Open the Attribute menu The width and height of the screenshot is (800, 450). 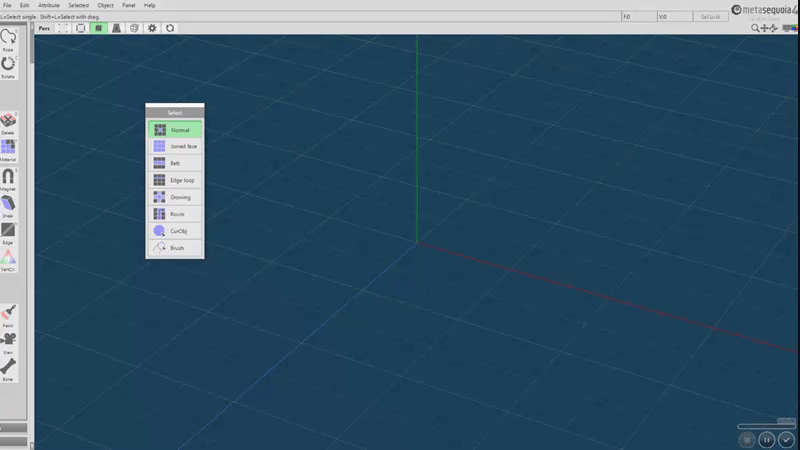coord(49,5)
